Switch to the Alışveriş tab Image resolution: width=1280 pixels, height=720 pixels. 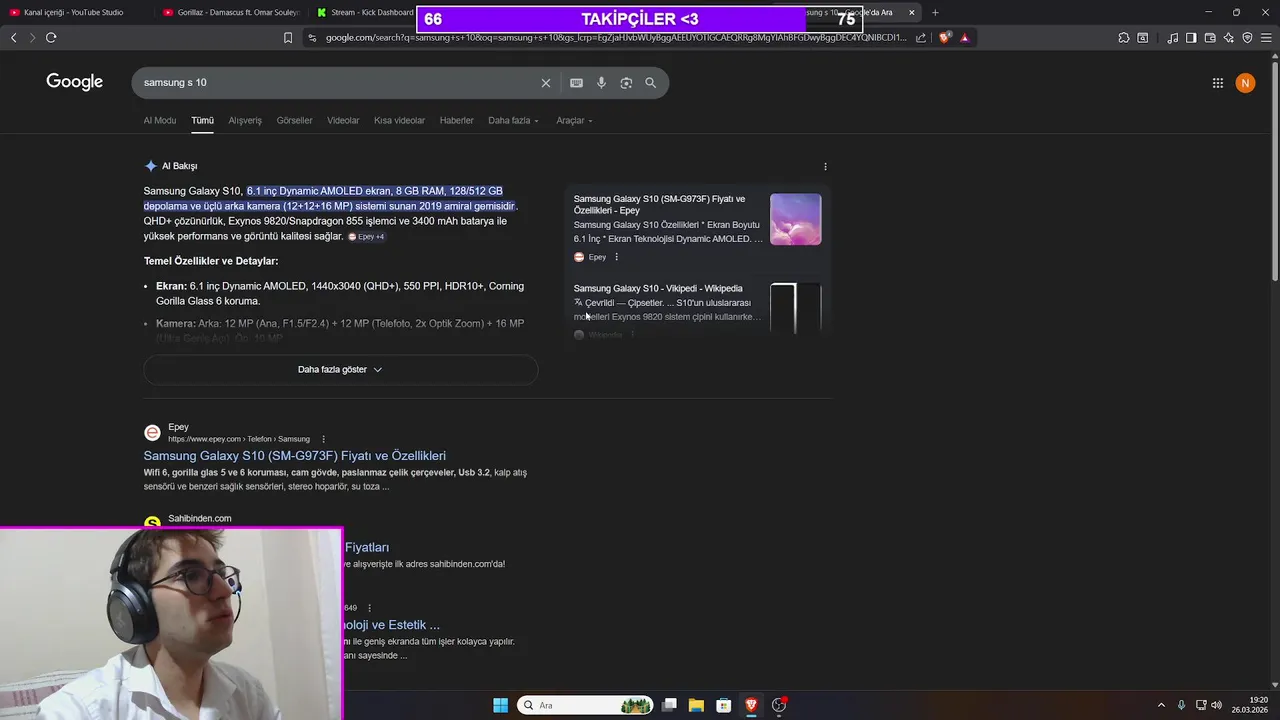pos(245,121)
